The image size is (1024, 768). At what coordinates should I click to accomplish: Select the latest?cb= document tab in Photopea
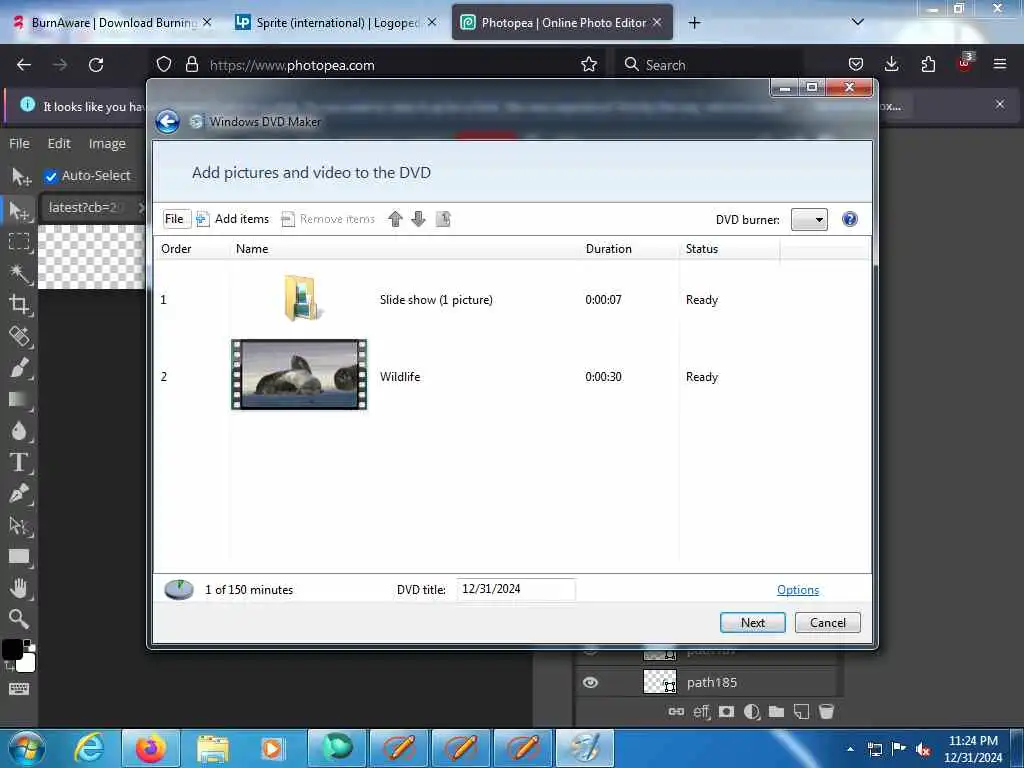tap(91, 208)
